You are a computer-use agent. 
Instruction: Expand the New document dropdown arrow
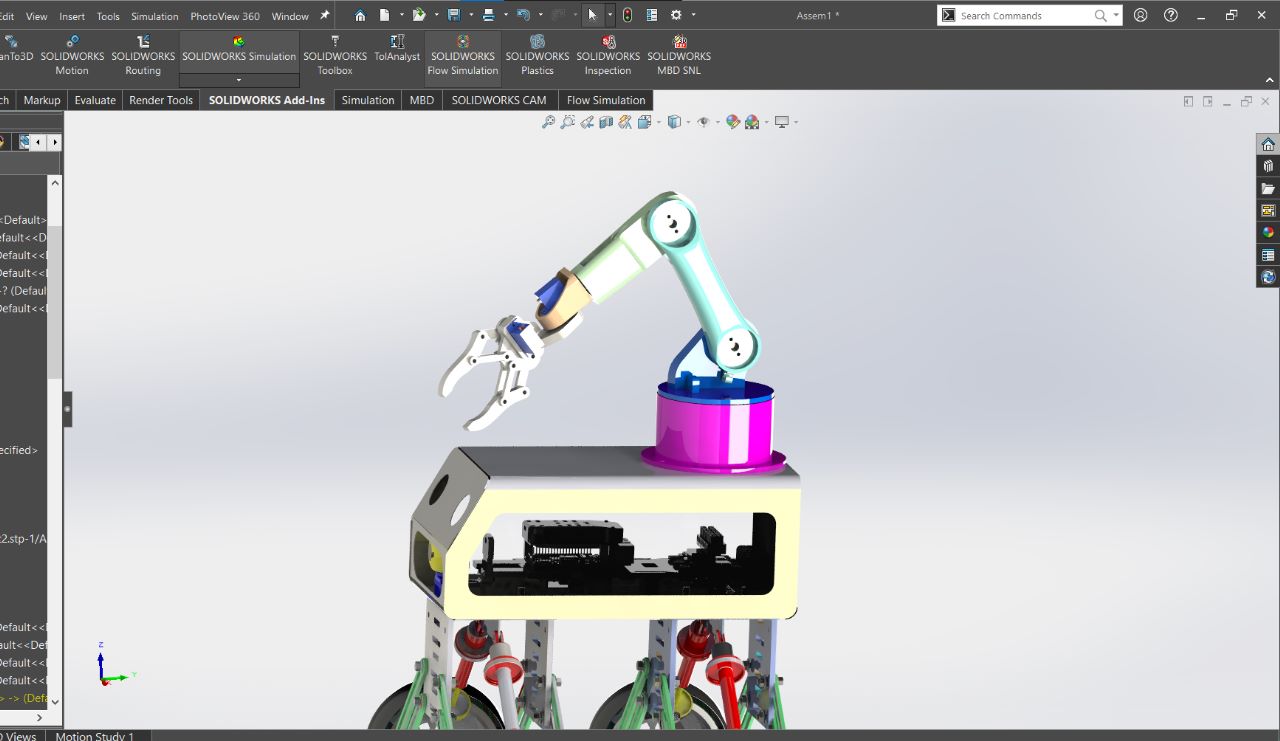(x=401, y=15)
